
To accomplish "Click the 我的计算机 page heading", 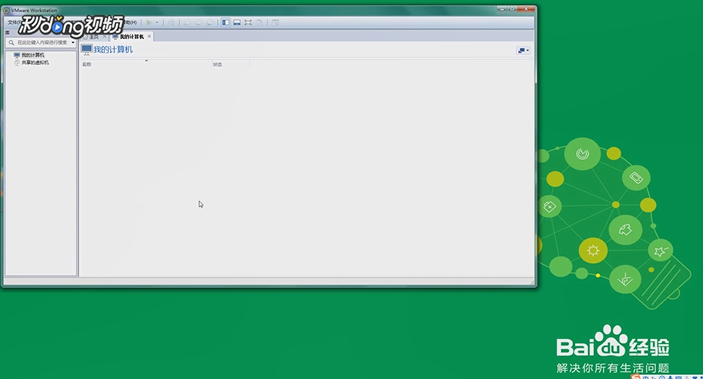I will coord(113,50).
